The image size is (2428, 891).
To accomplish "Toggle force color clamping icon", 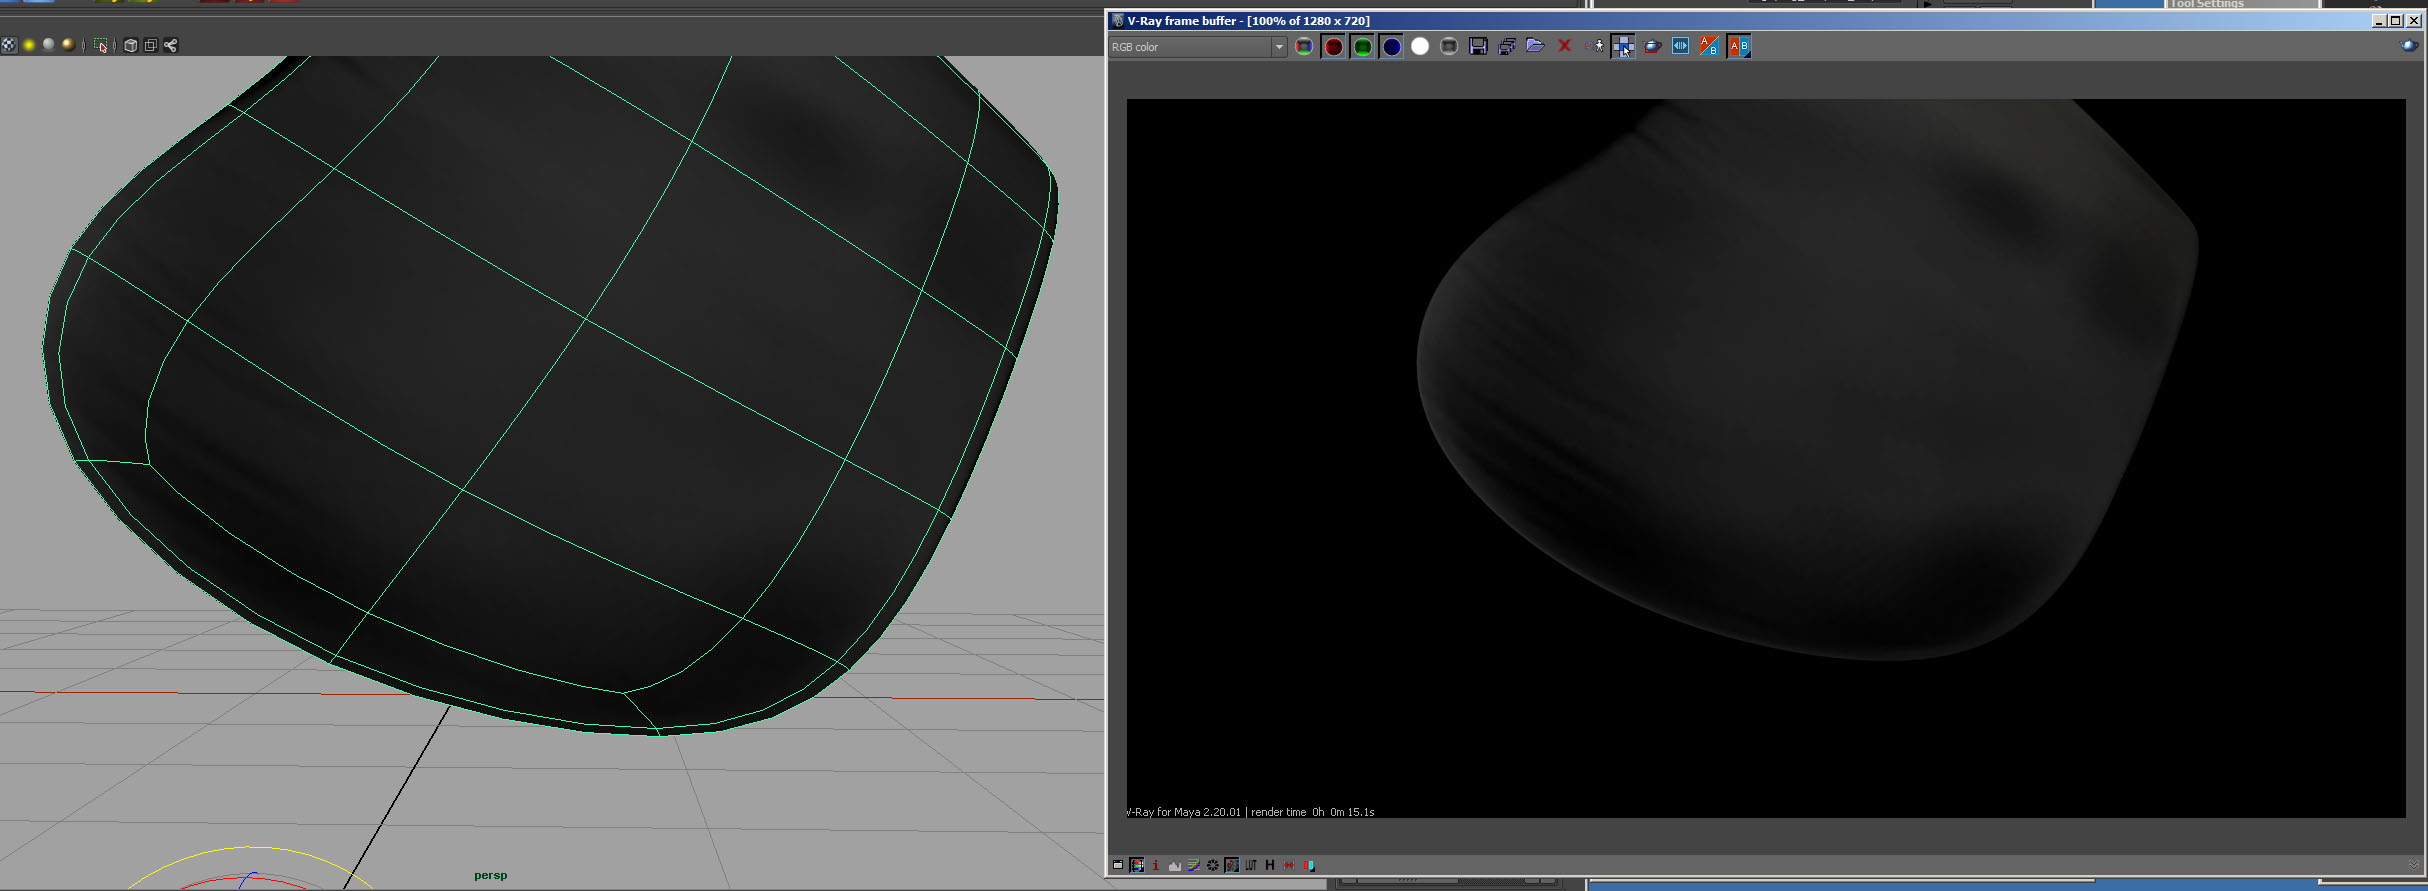I will [x=1137, y=865].
